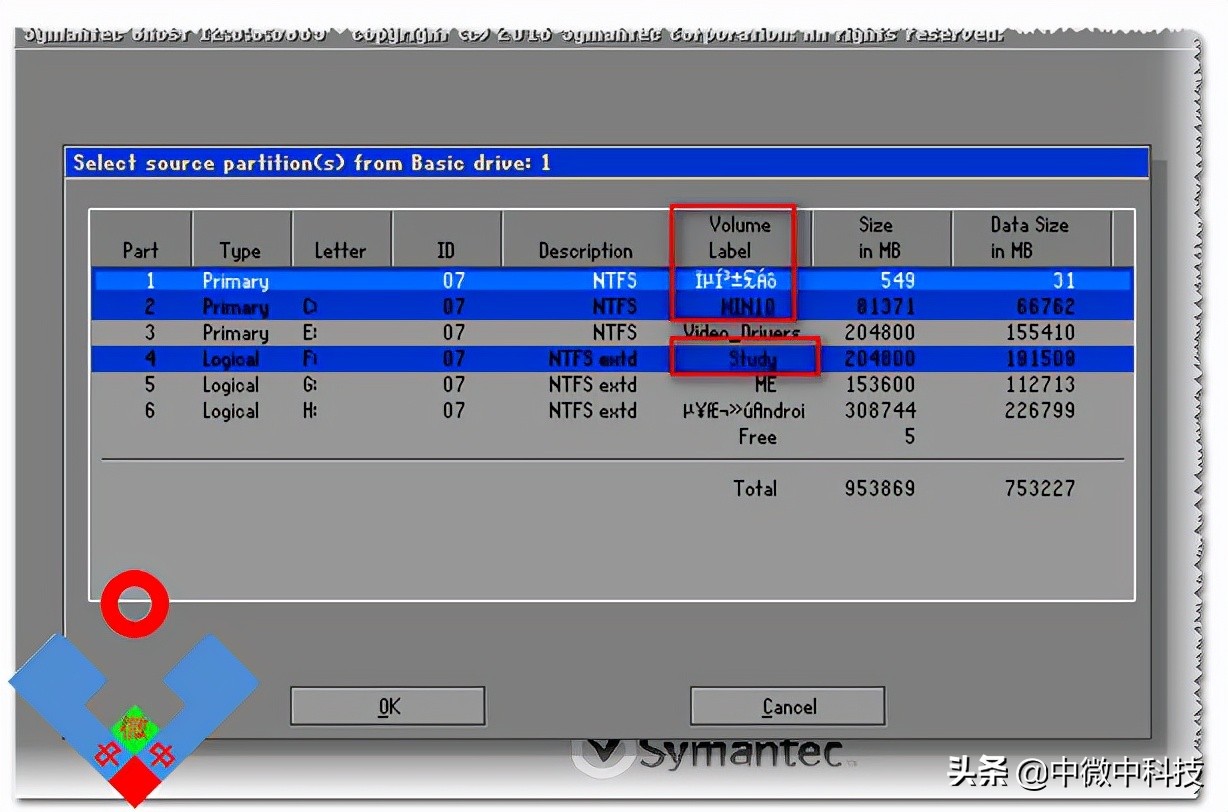Click the dialog title Select source partition(s)

311,162
